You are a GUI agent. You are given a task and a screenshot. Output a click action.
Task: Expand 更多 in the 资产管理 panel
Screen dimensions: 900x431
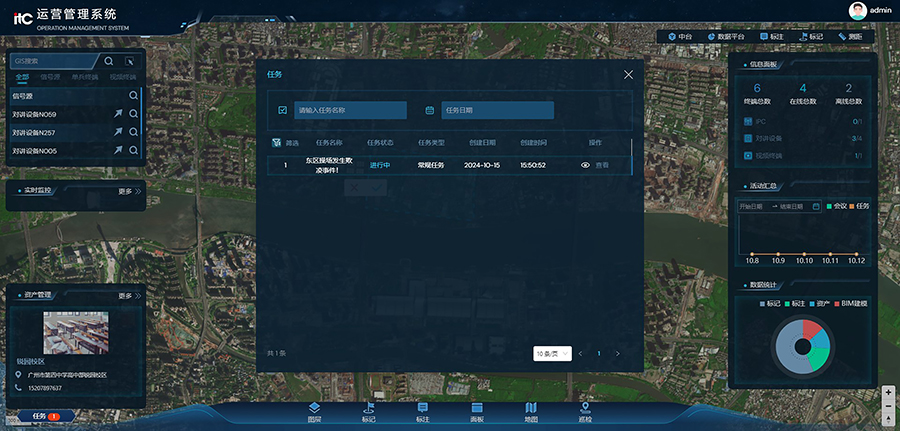pyautogui.click(x=129, y=296)
